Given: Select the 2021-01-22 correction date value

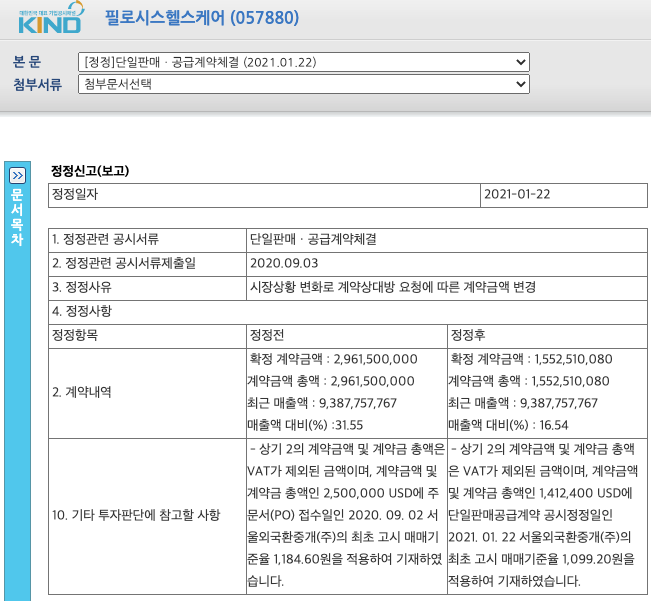Looking at the screenshot, I should tap(517, 194).
